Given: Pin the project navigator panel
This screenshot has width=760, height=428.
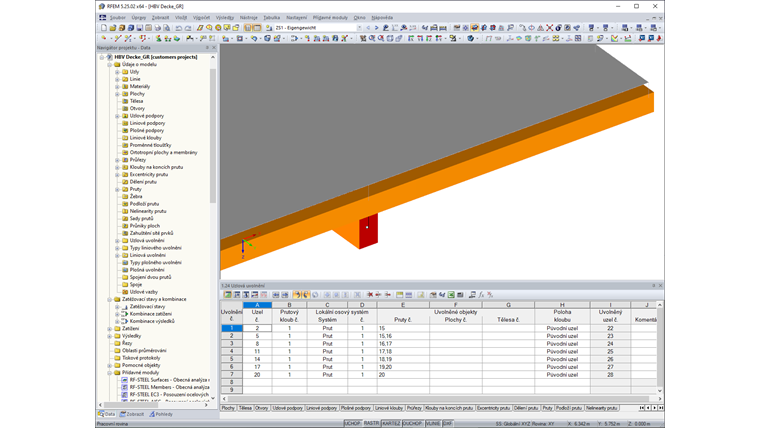Looking at the screenshot, I should [x=207, y=48].
